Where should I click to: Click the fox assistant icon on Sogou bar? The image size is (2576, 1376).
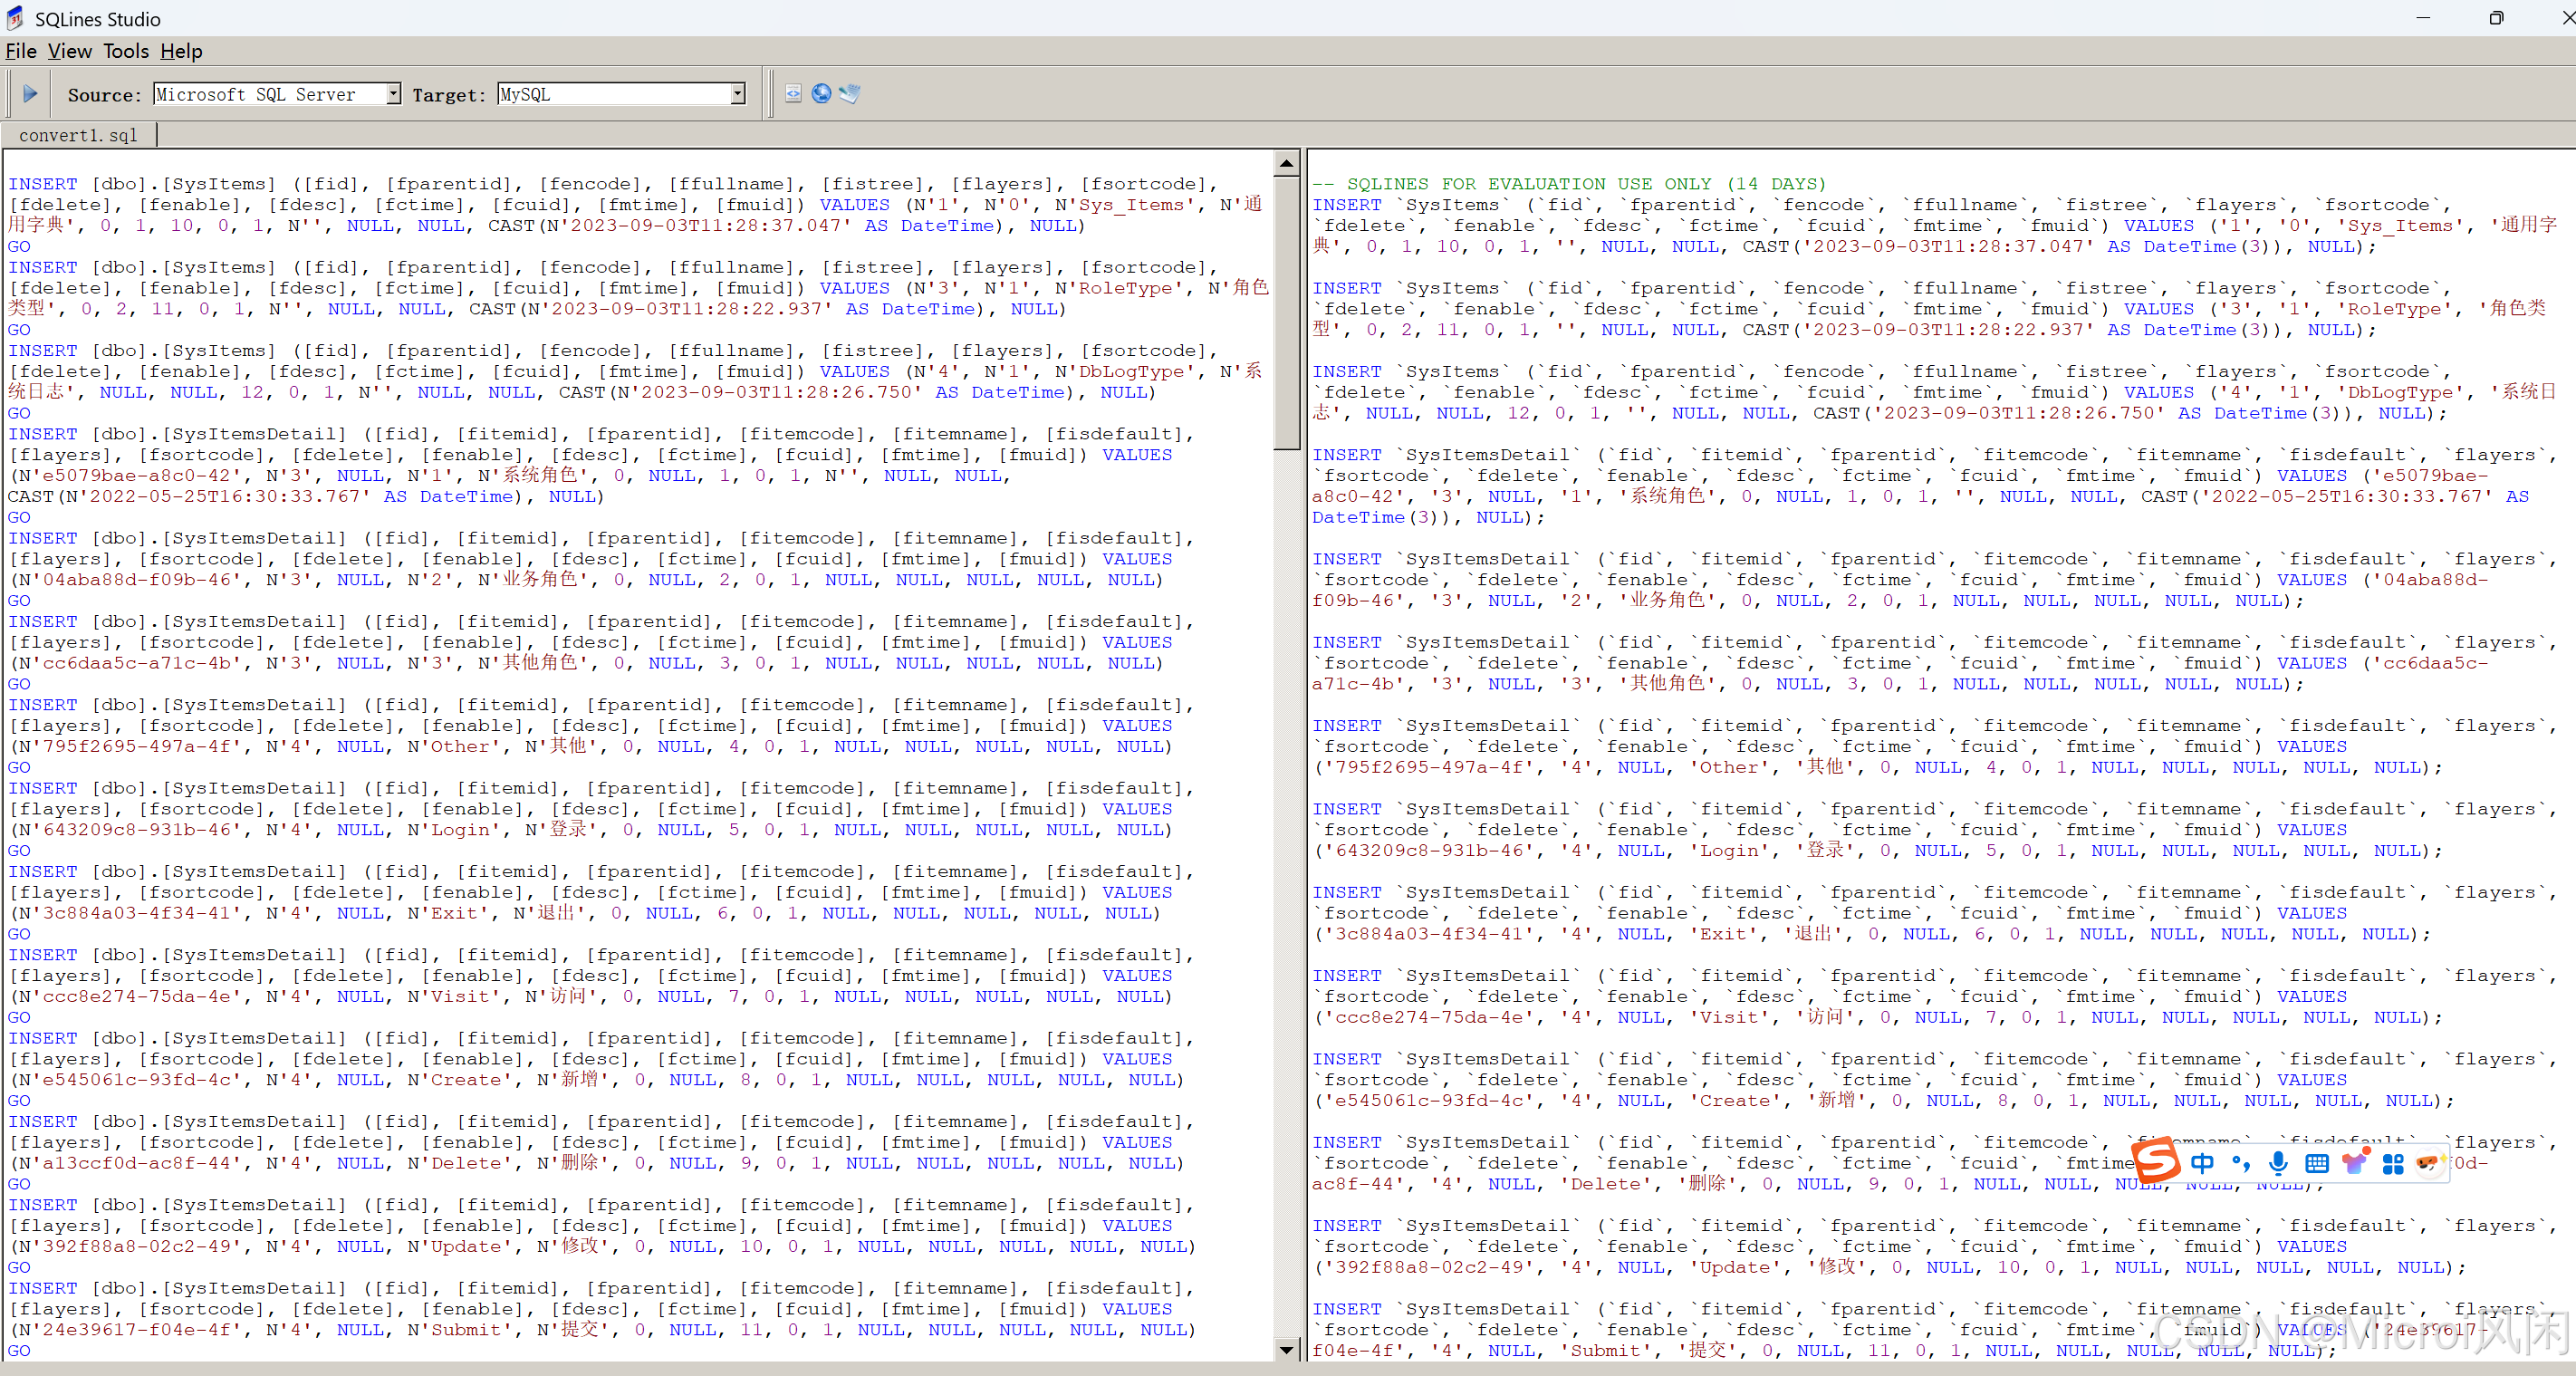[2430, 1163]
